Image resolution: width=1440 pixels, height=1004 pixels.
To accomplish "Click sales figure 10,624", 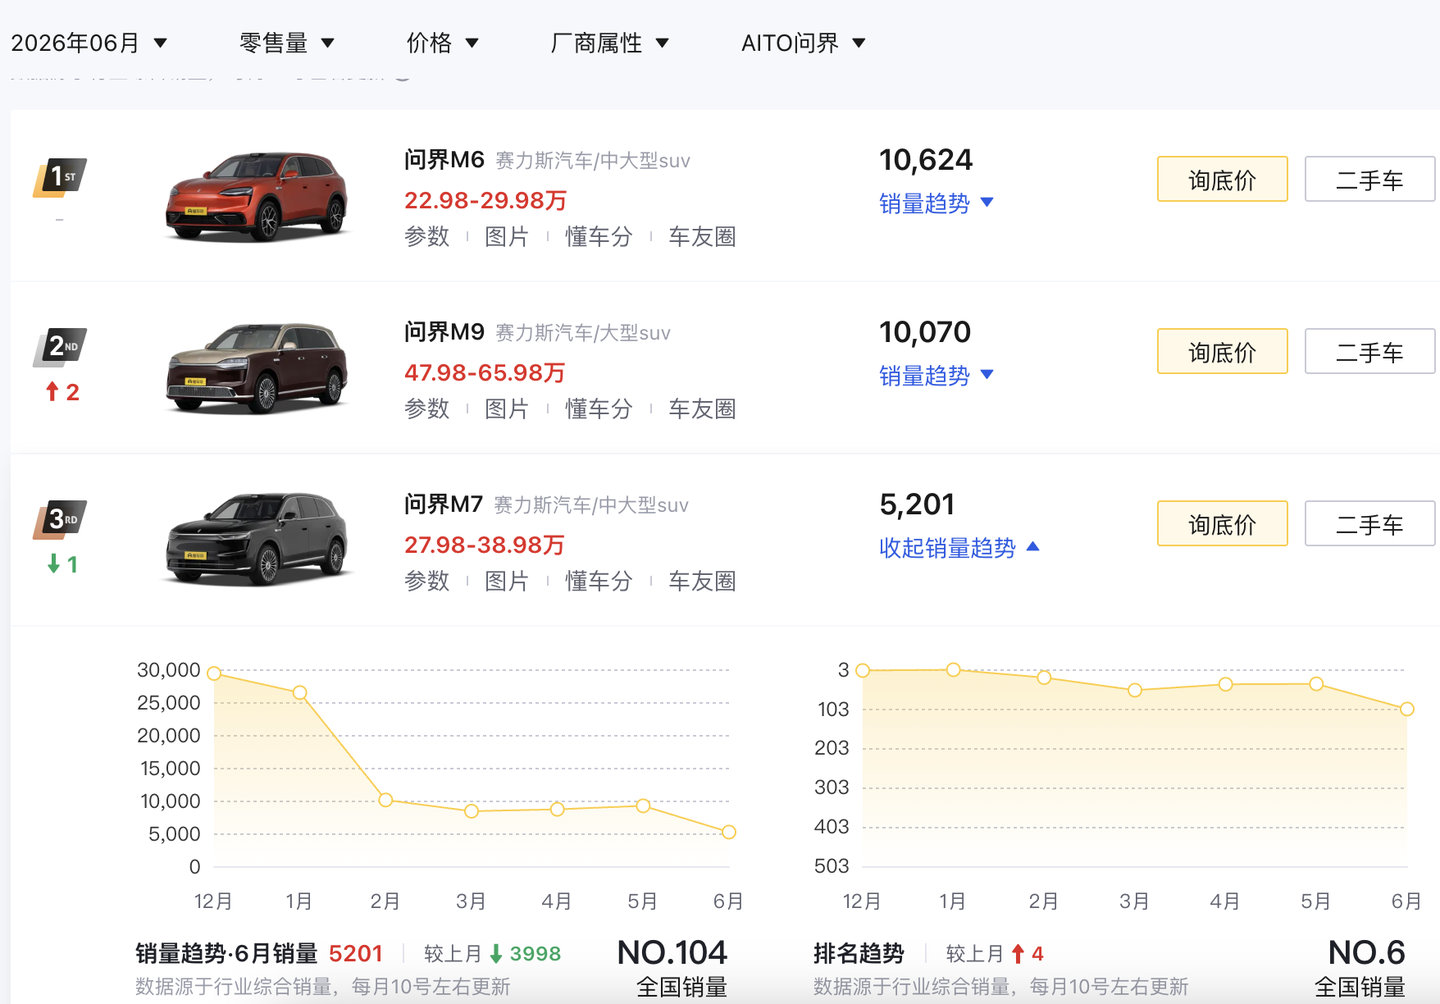I will 926,160.
